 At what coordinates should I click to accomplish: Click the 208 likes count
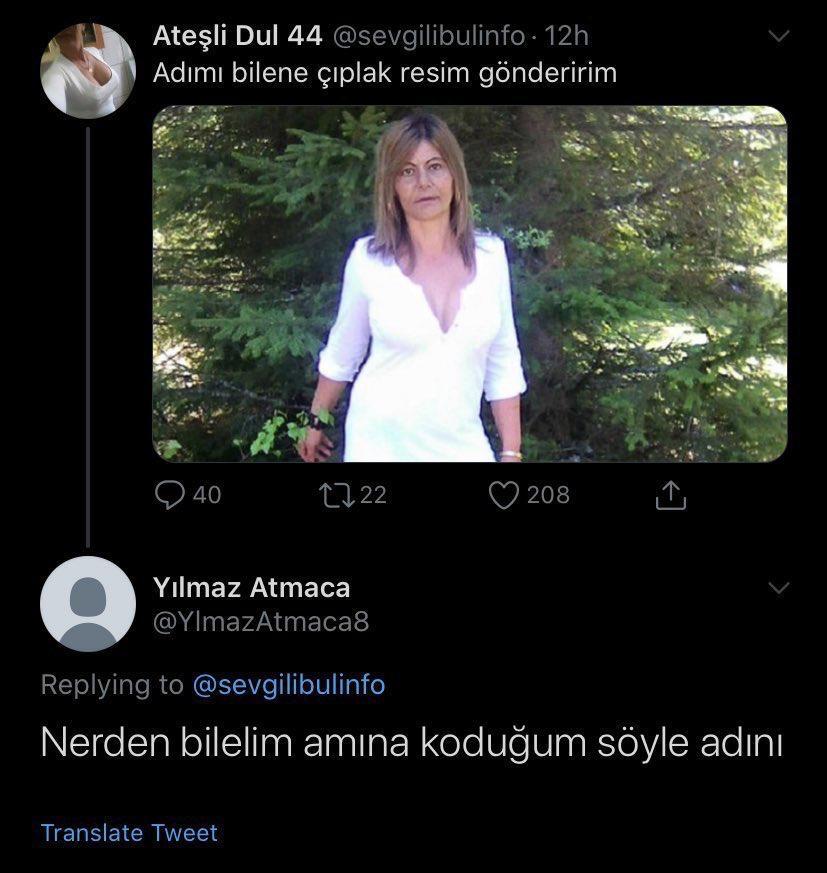point(548,495)
